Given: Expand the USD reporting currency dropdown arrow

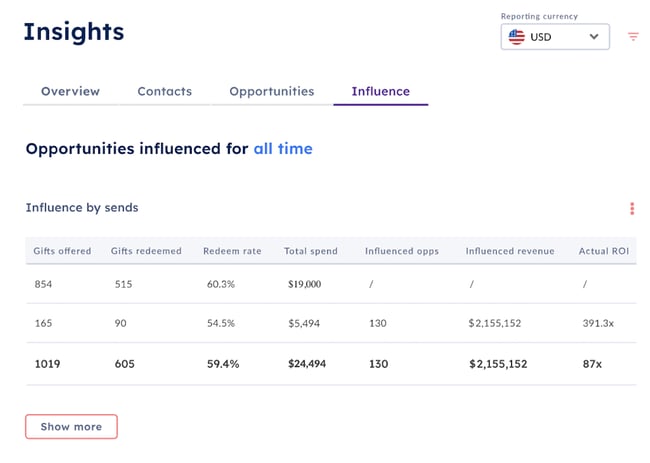Looking at the screenshot, I should 594,37.
